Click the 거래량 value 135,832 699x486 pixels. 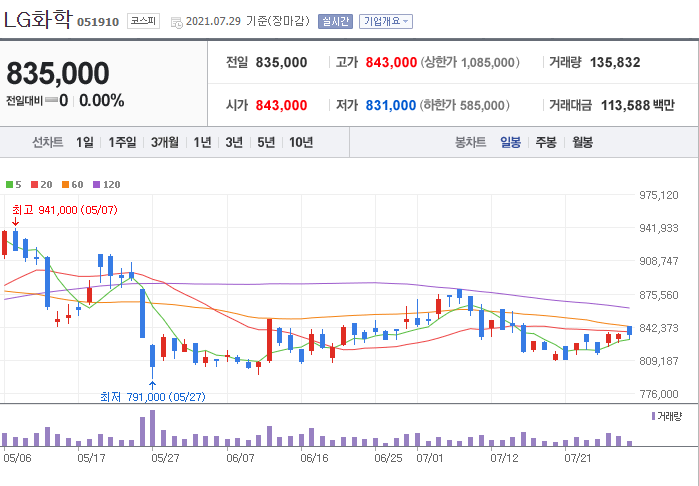[x=615, y=62]
